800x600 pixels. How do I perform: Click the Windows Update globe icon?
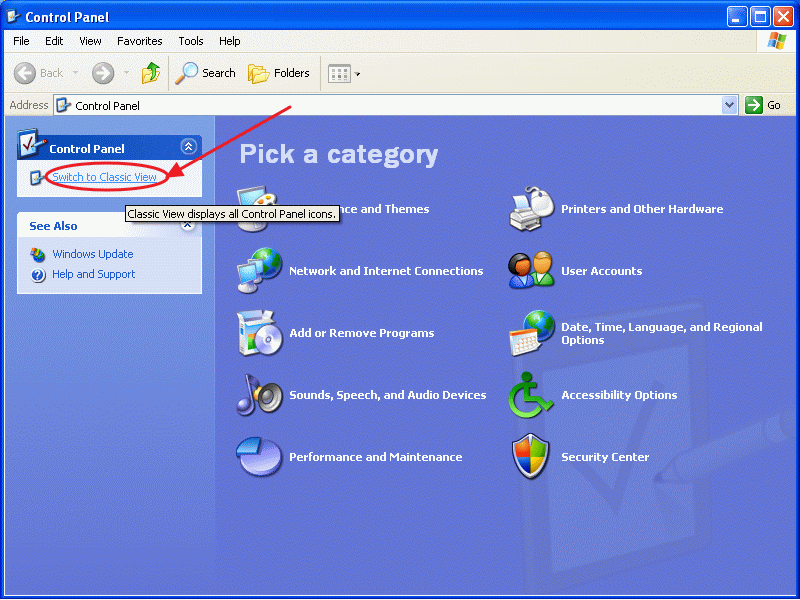click(x=38, y=254)
